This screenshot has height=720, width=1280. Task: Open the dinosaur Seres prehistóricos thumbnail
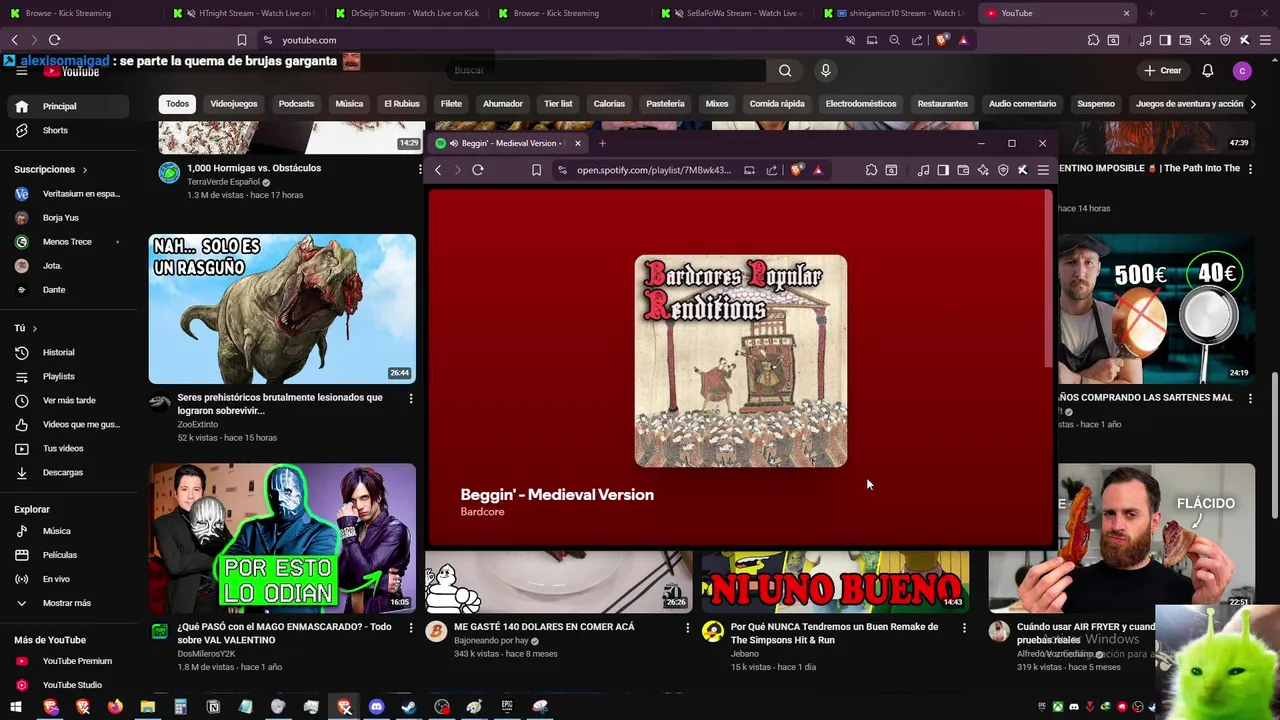(282, 309)
